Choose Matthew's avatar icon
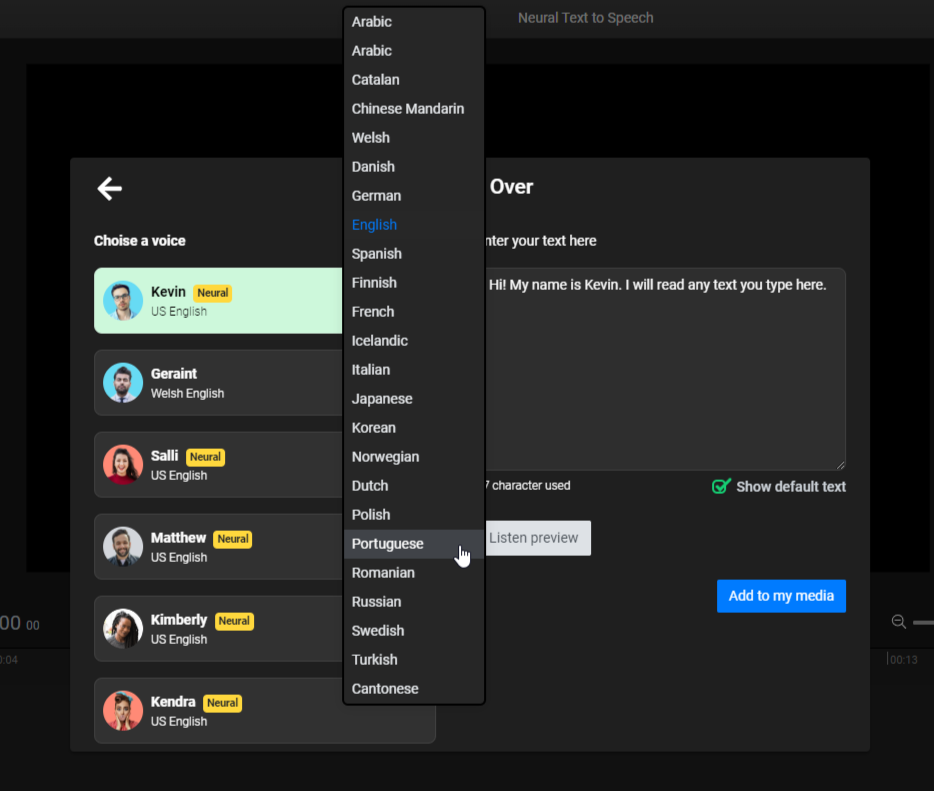 (123, 547)
